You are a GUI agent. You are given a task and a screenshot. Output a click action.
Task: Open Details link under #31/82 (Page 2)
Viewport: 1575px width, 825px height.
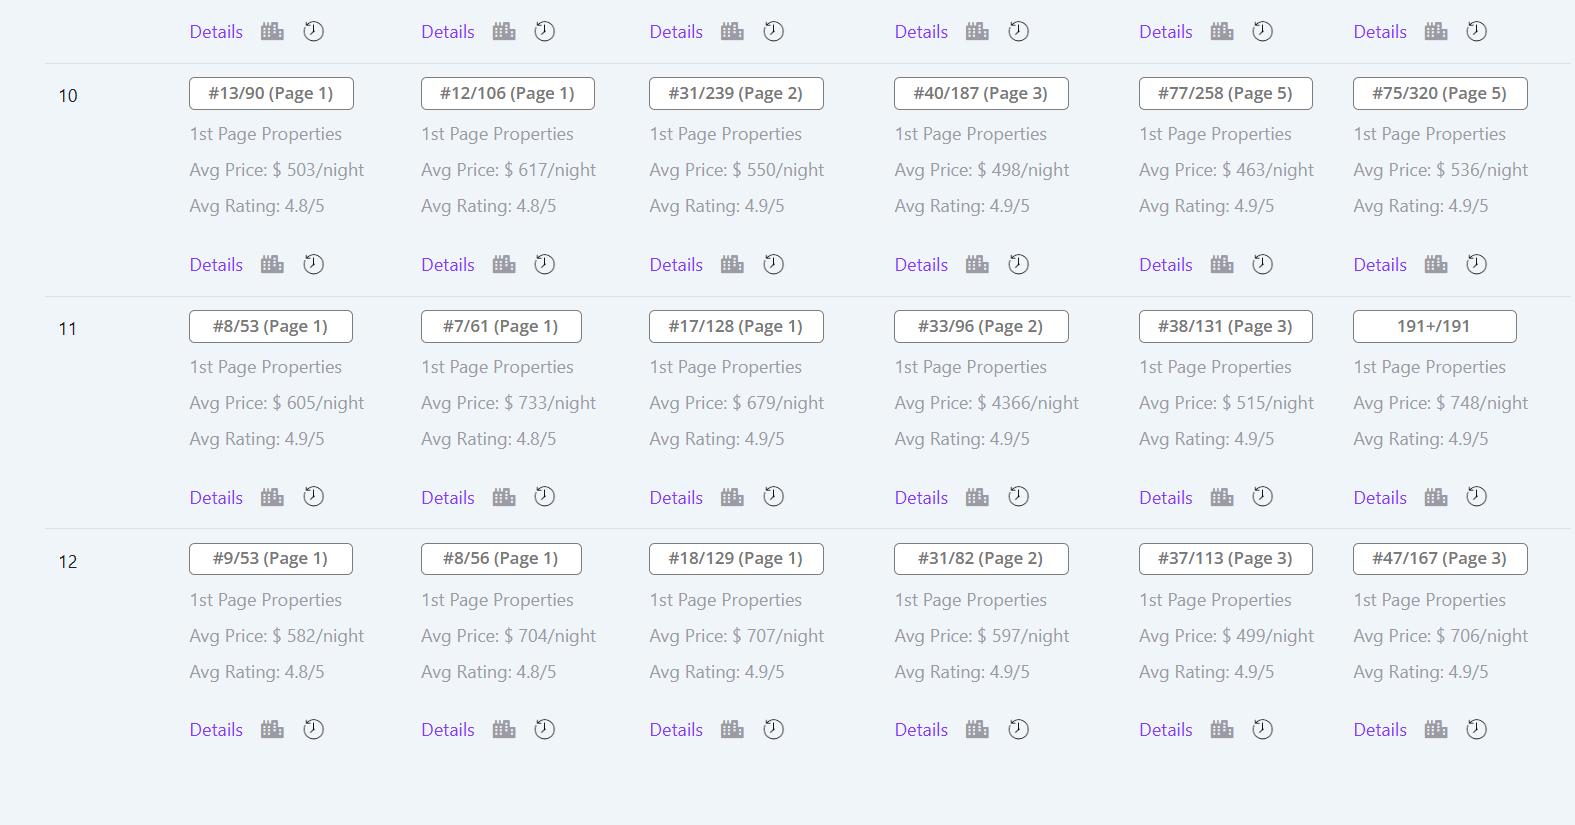click(x=921, y=729)
